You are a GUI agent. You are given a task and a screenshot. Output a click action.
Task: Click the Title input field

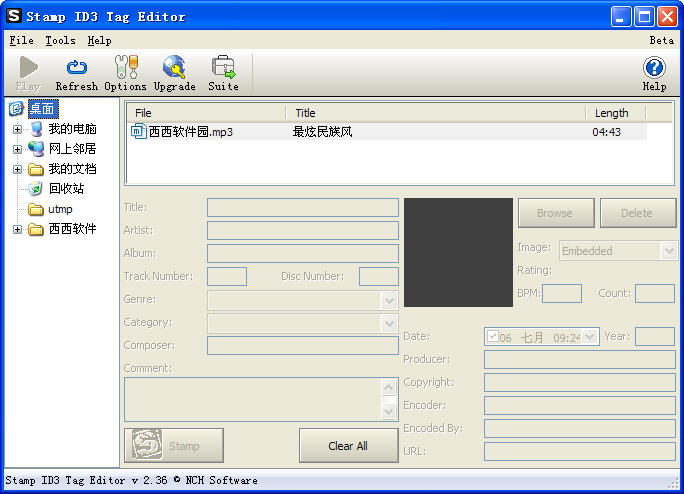(x=303, y=207)
